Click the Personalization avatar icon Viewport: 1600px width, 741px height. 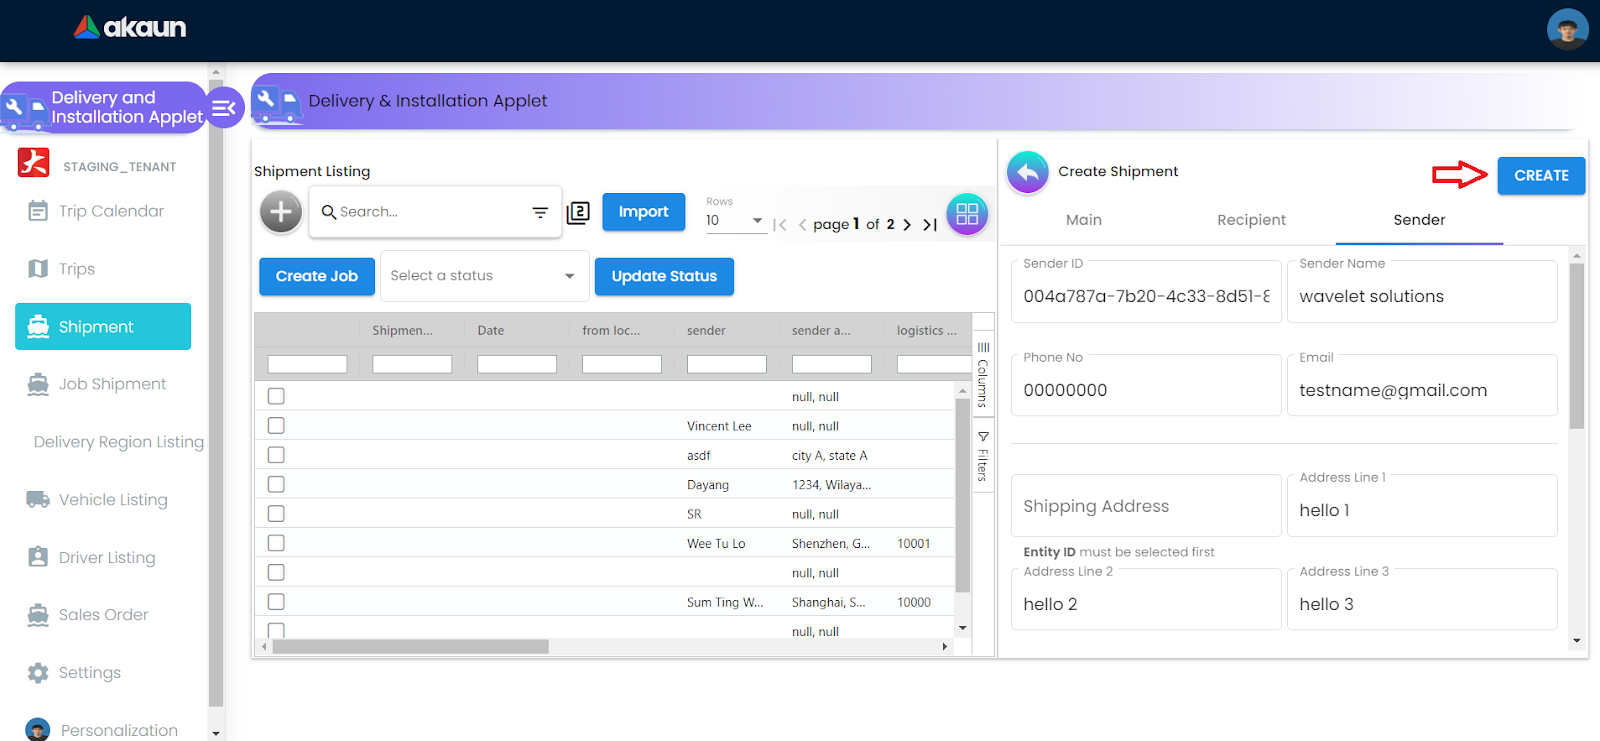tap(38, 730)
